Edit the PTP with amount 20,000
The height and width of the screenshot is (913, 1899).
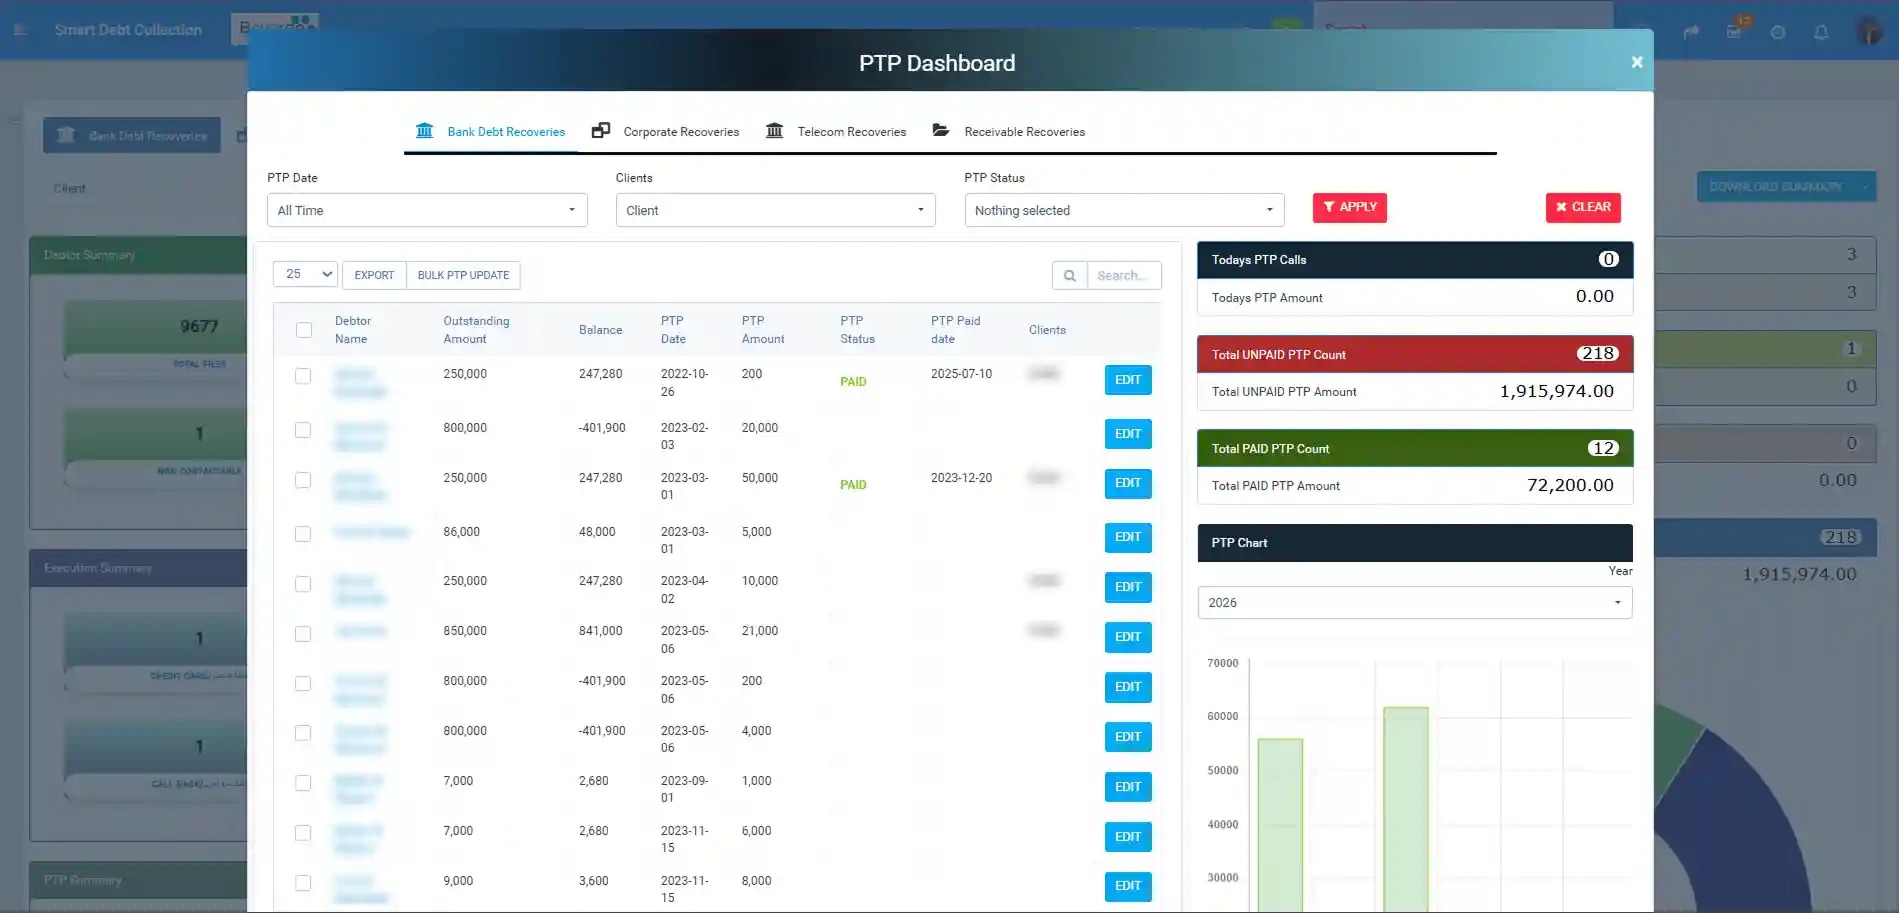tap(1128, 434)
